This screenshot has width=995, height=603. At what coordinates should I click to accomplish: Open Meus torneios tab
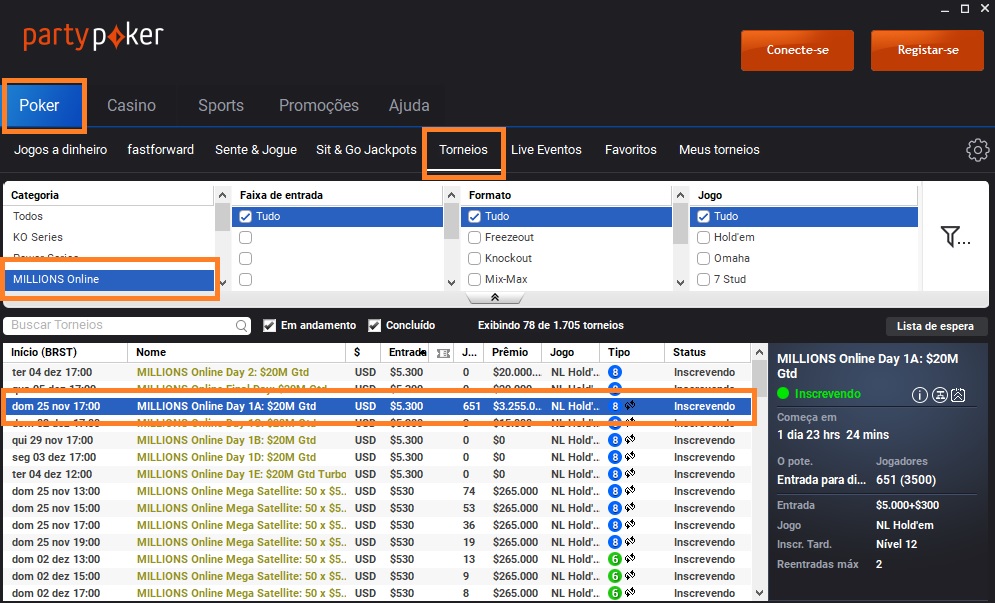click(719, 150)
